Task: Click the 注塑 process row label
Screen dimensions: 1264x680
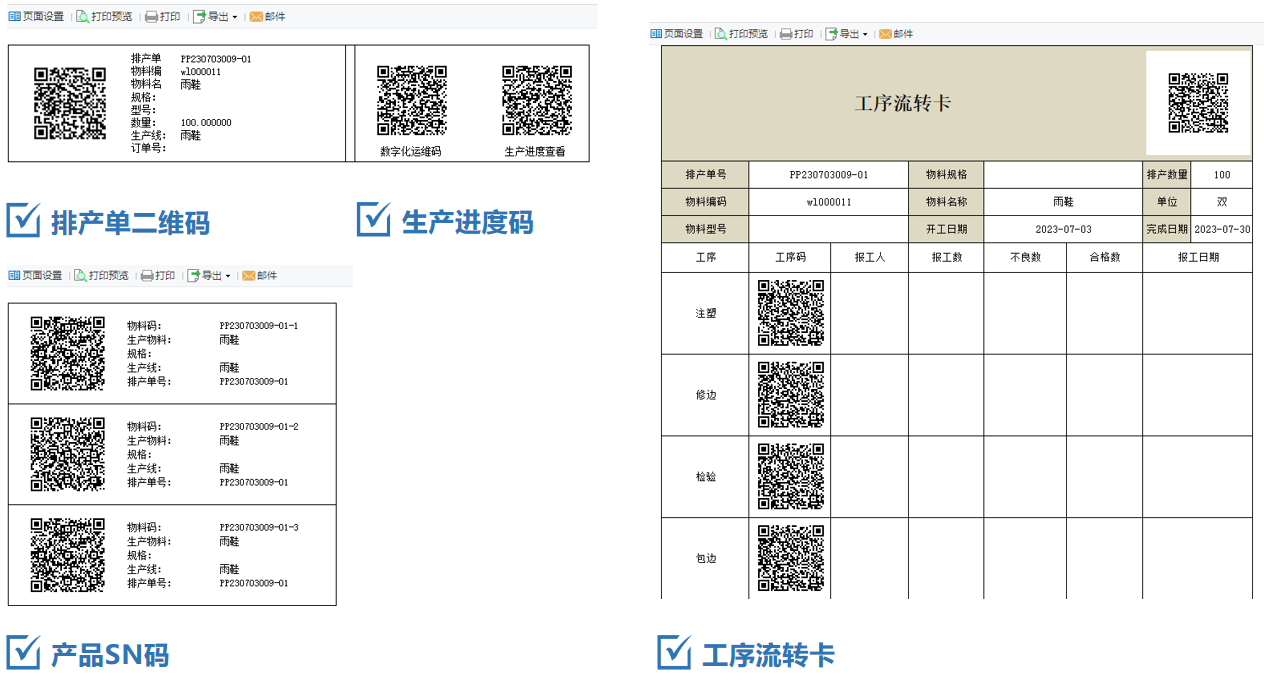Action: 705,314
